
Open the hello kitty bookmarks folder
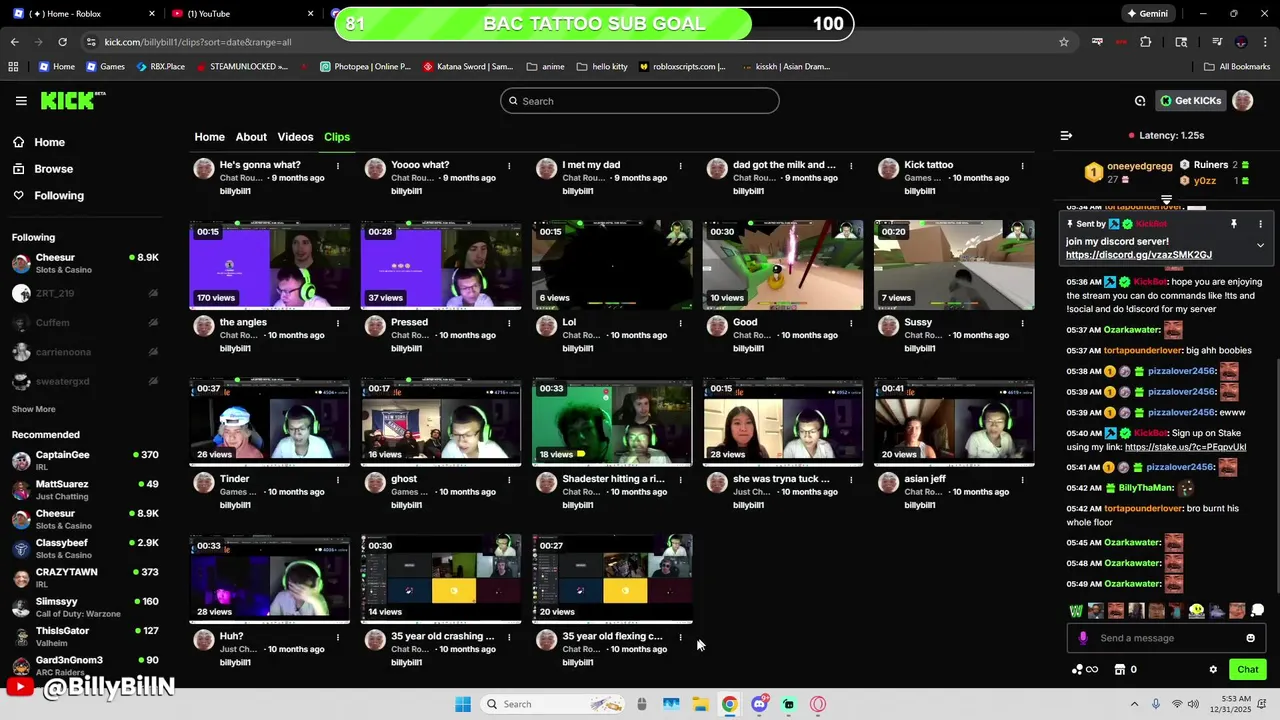click(602, 67)
